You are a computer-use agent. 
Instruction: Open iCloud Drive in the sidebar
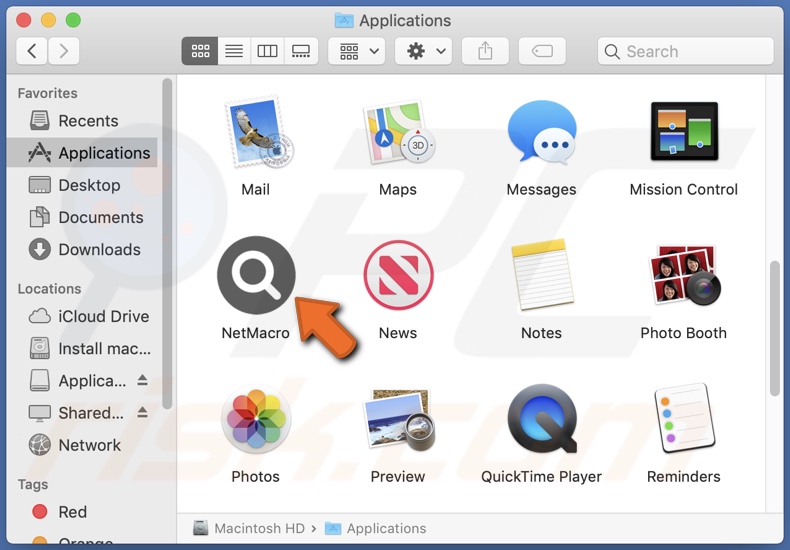pyautogui.click(x=82, y=316)
